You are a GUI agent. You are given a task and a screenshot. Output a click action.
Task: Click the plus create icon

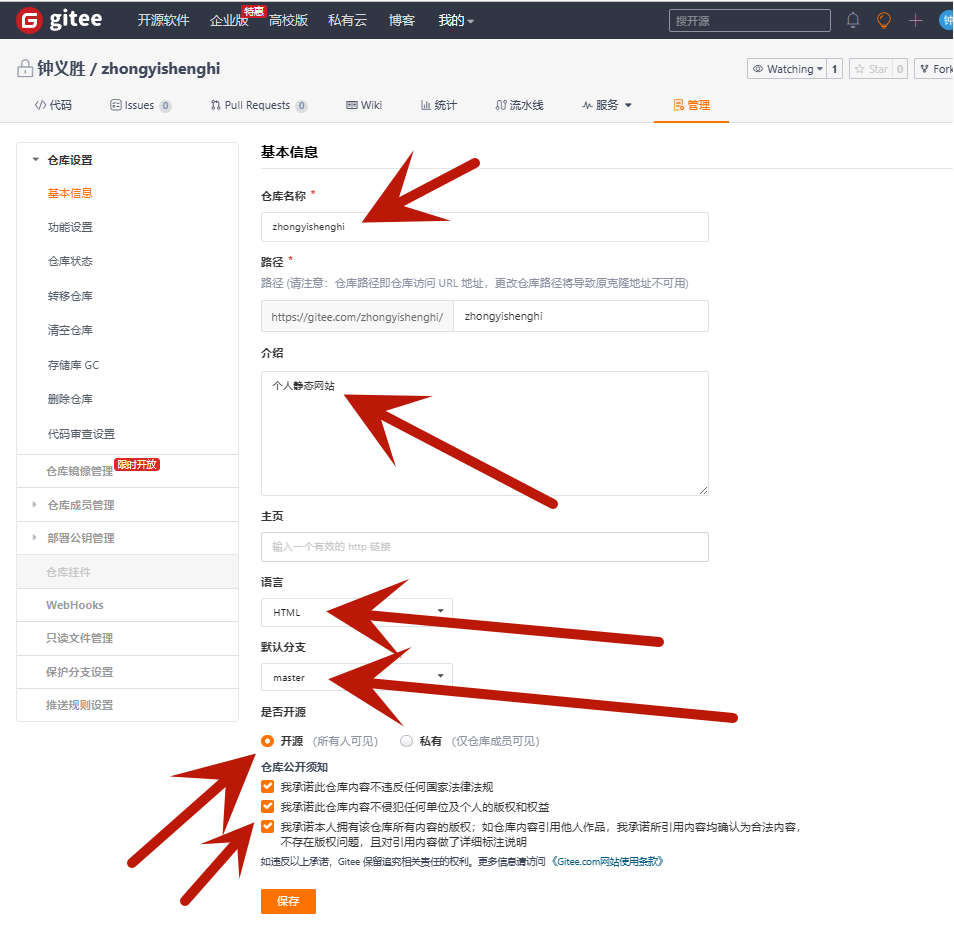916,20
